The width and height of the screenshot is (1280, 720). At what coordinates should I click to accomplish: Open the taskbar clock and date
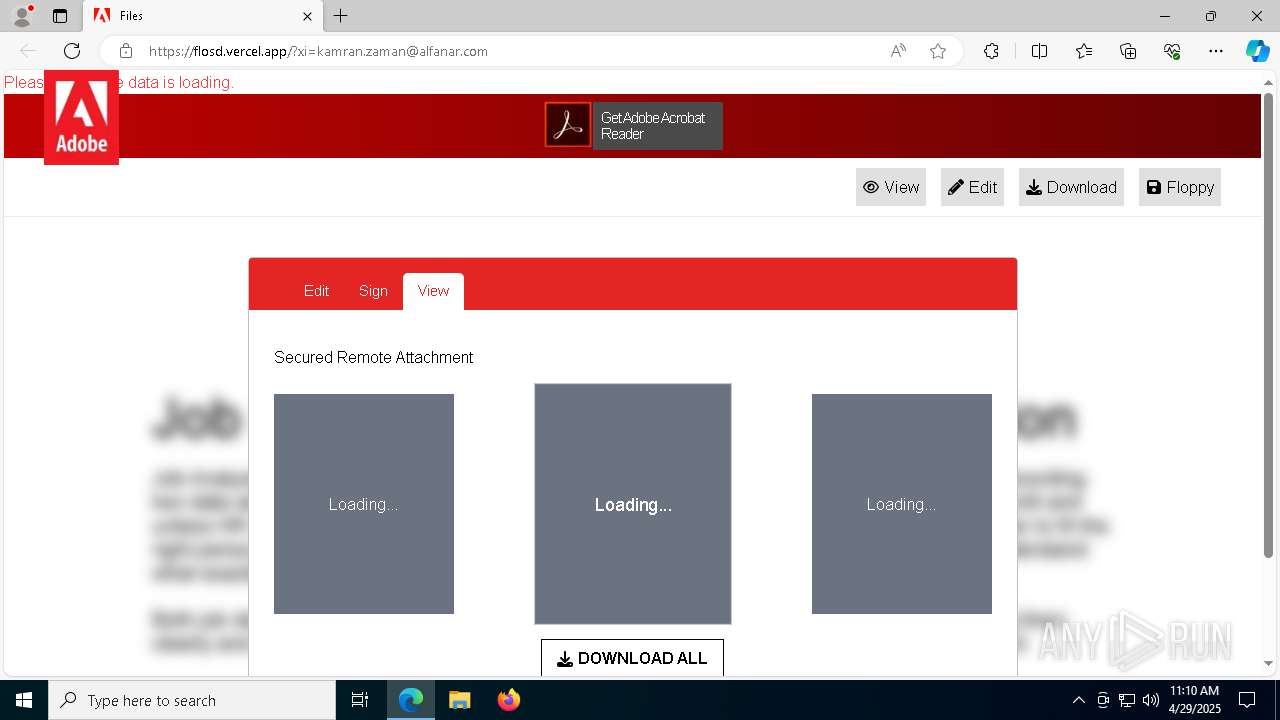[x=1195, y=700]
